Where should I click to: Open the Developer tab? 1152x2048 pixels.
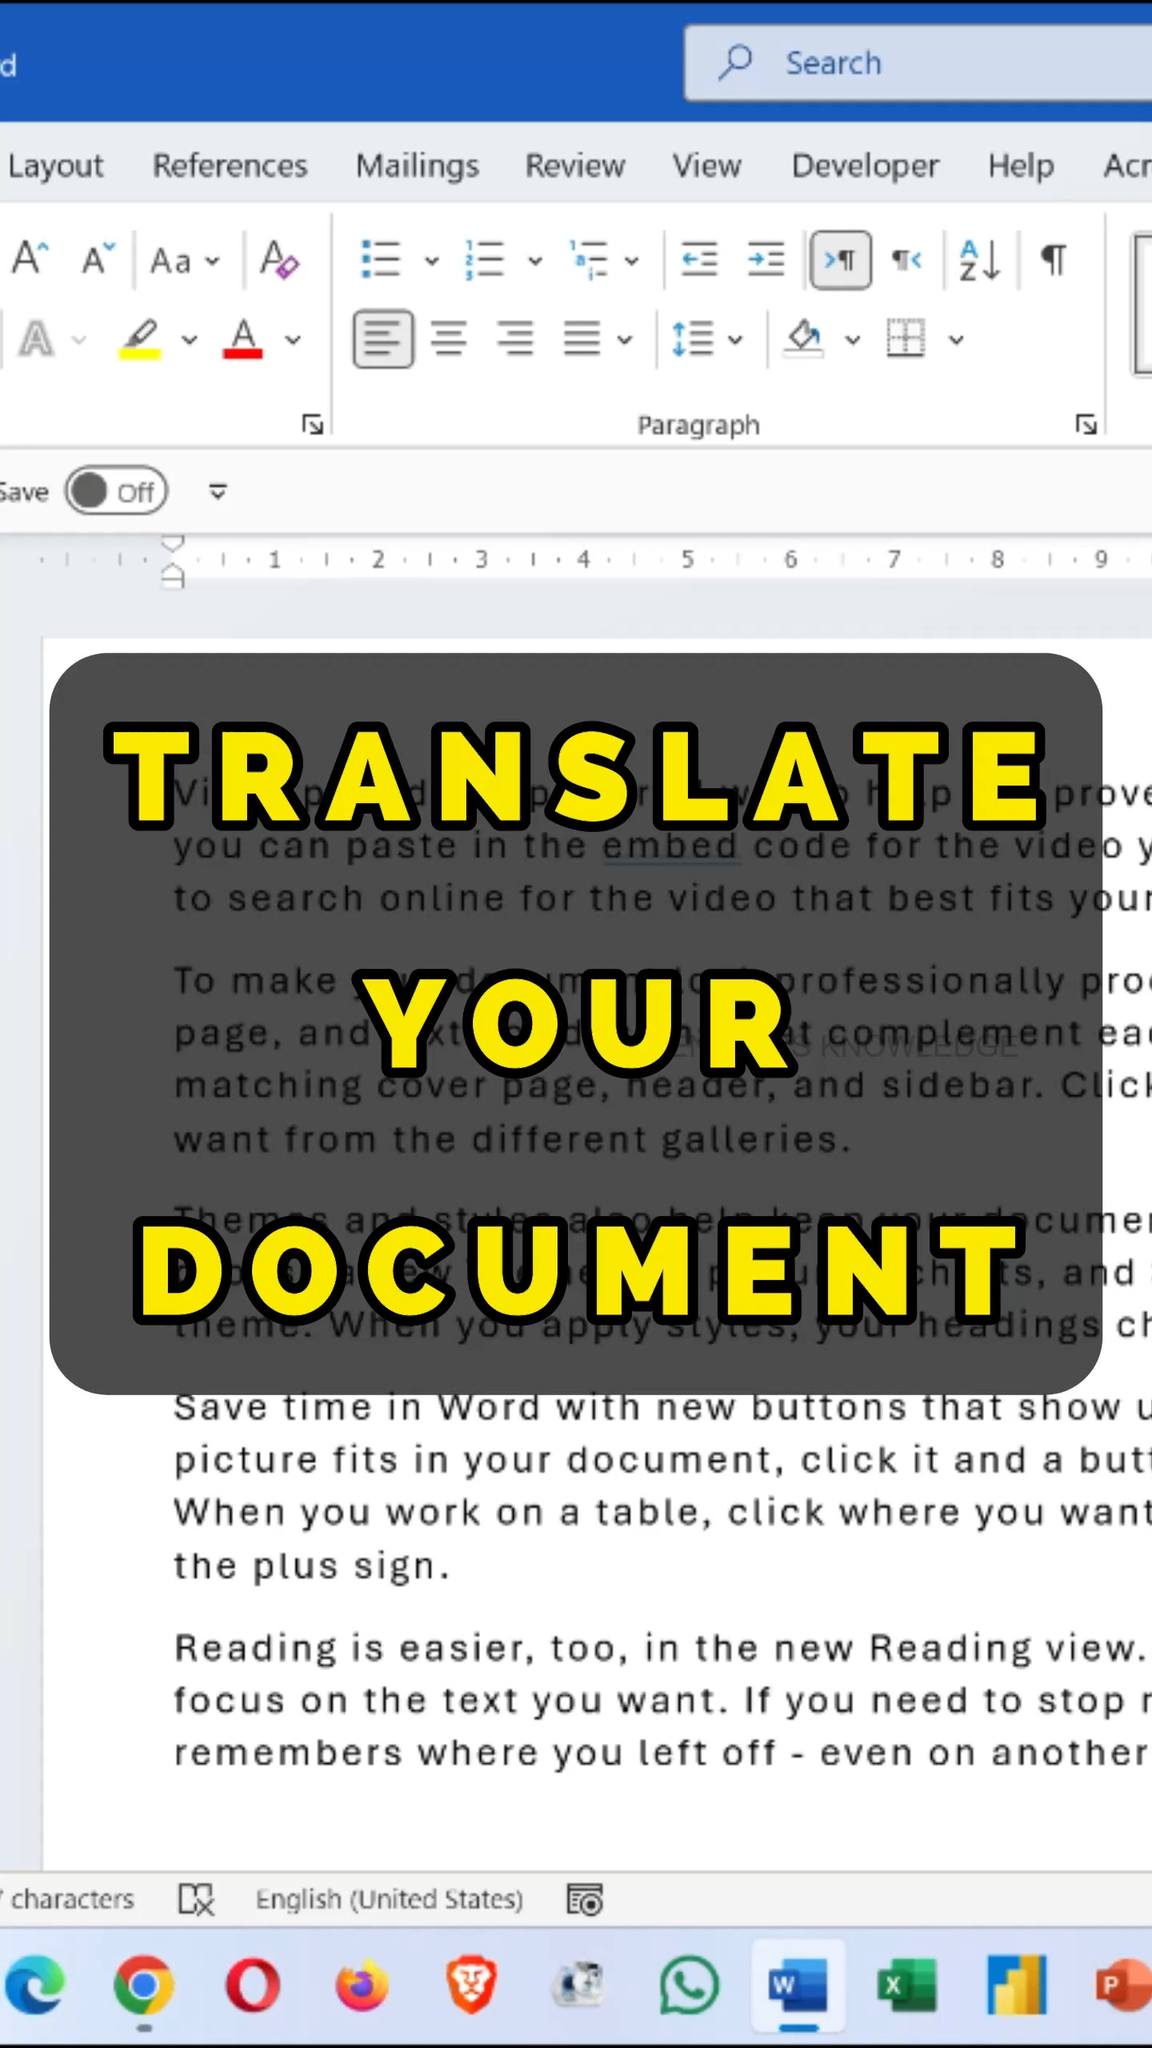(x=865, y=165)
